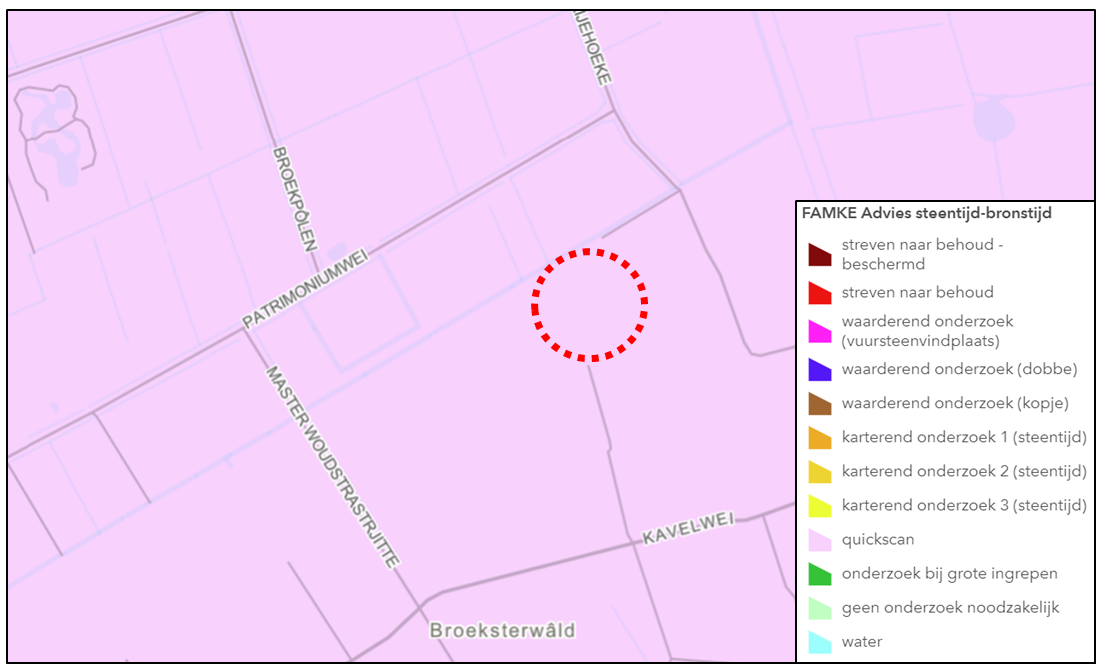Click the BROEKPÔLEN street label
The width and height of the screenshot is (1106, 669).
(x=295, y=200)
